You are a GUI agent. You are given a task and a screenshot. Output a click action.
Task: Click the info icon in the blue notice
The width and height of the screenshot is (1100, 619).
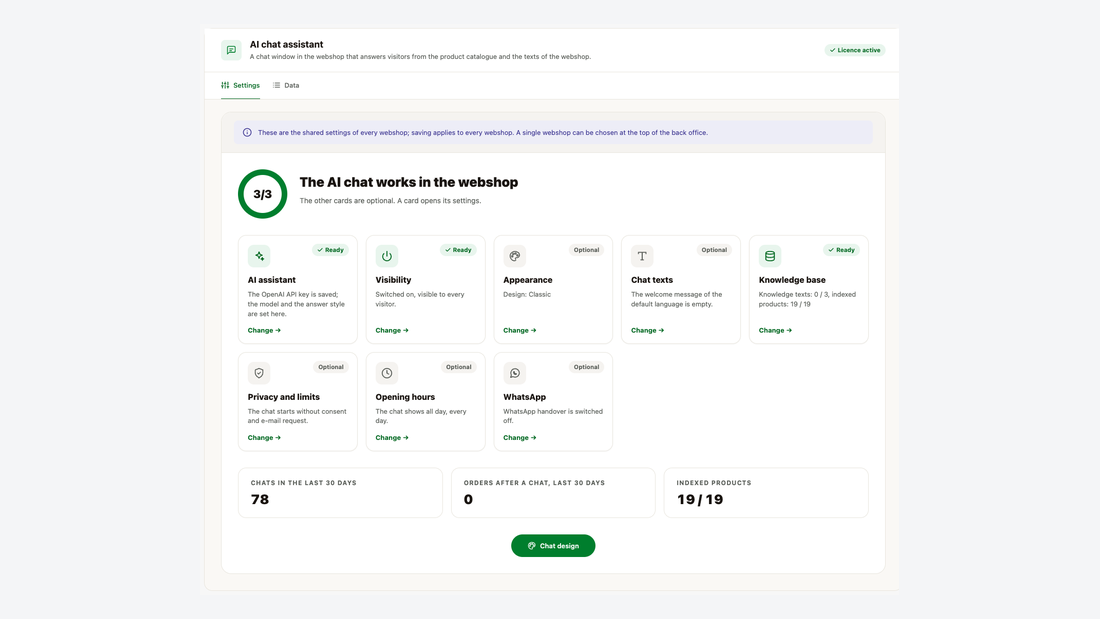point(247,133)
